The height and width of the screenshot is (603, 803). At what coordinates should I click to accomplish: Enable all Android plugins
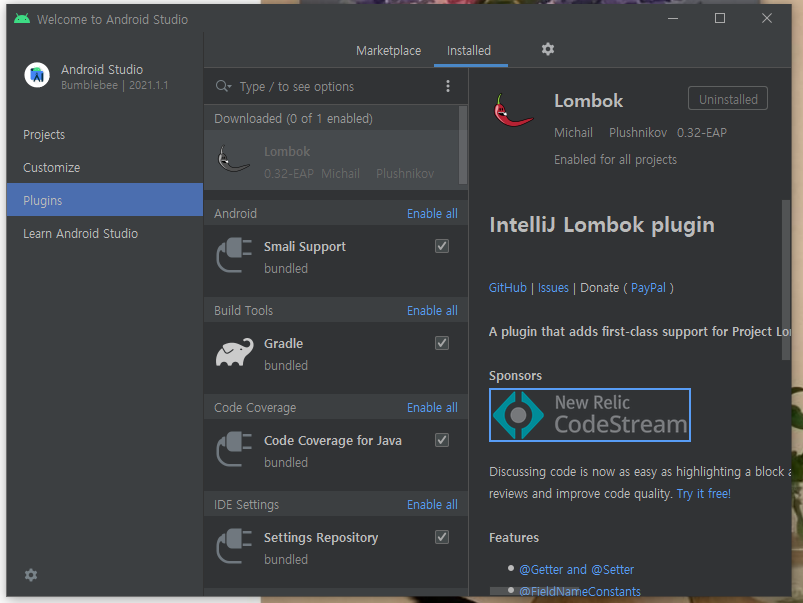432,214
